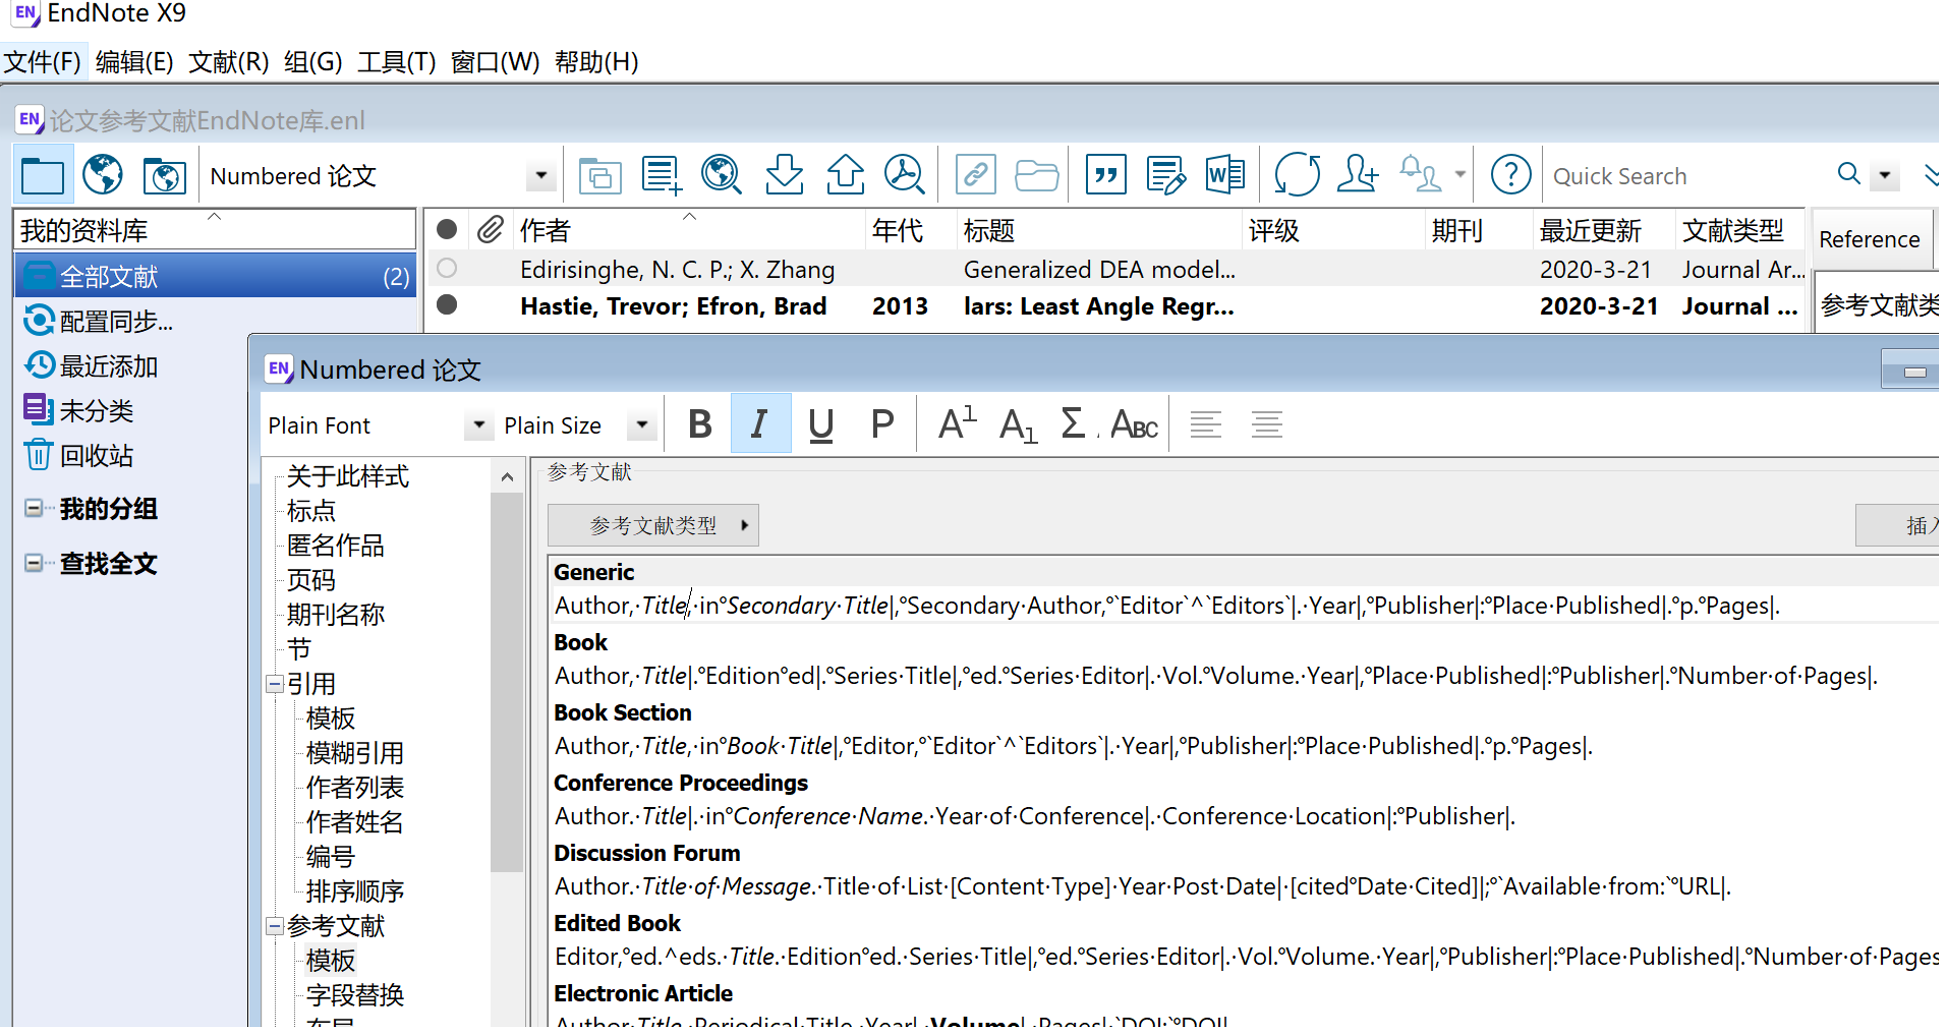Click the Find Full Text icon

pyautogui.click(x=904, y=175)
